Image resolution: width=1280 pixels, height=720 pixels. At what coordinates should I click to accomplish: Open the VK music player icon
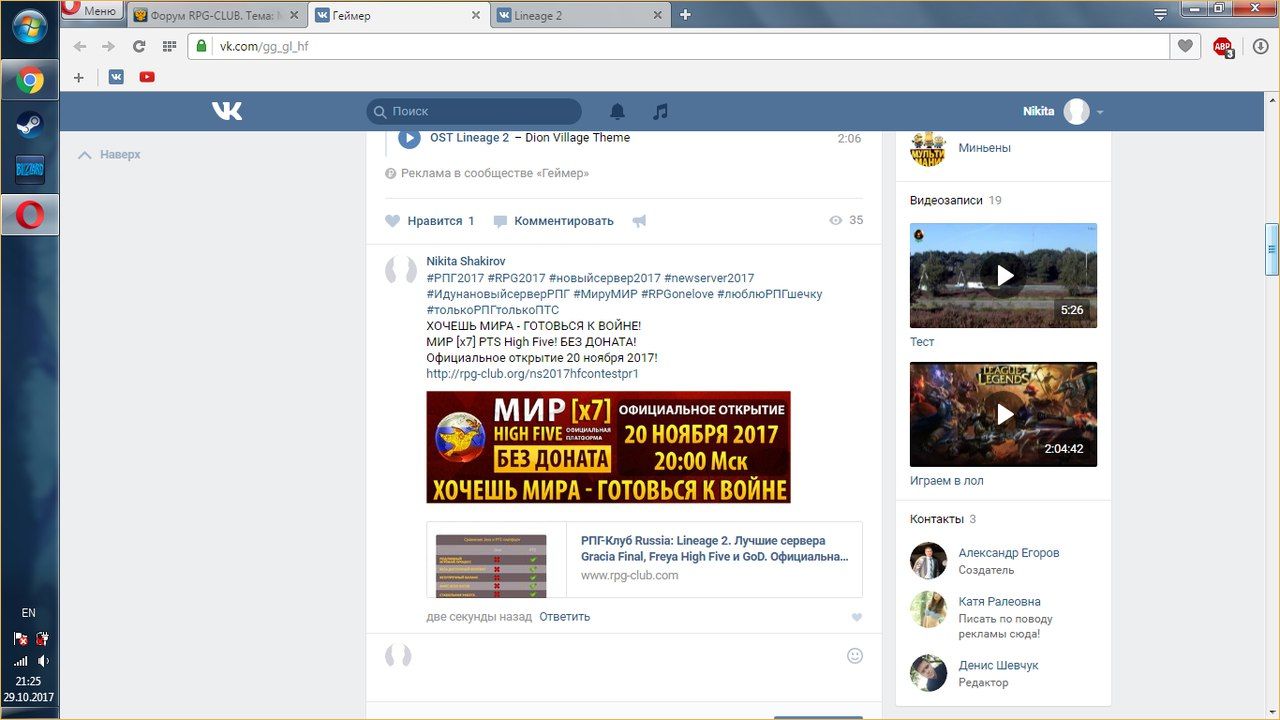660,111
